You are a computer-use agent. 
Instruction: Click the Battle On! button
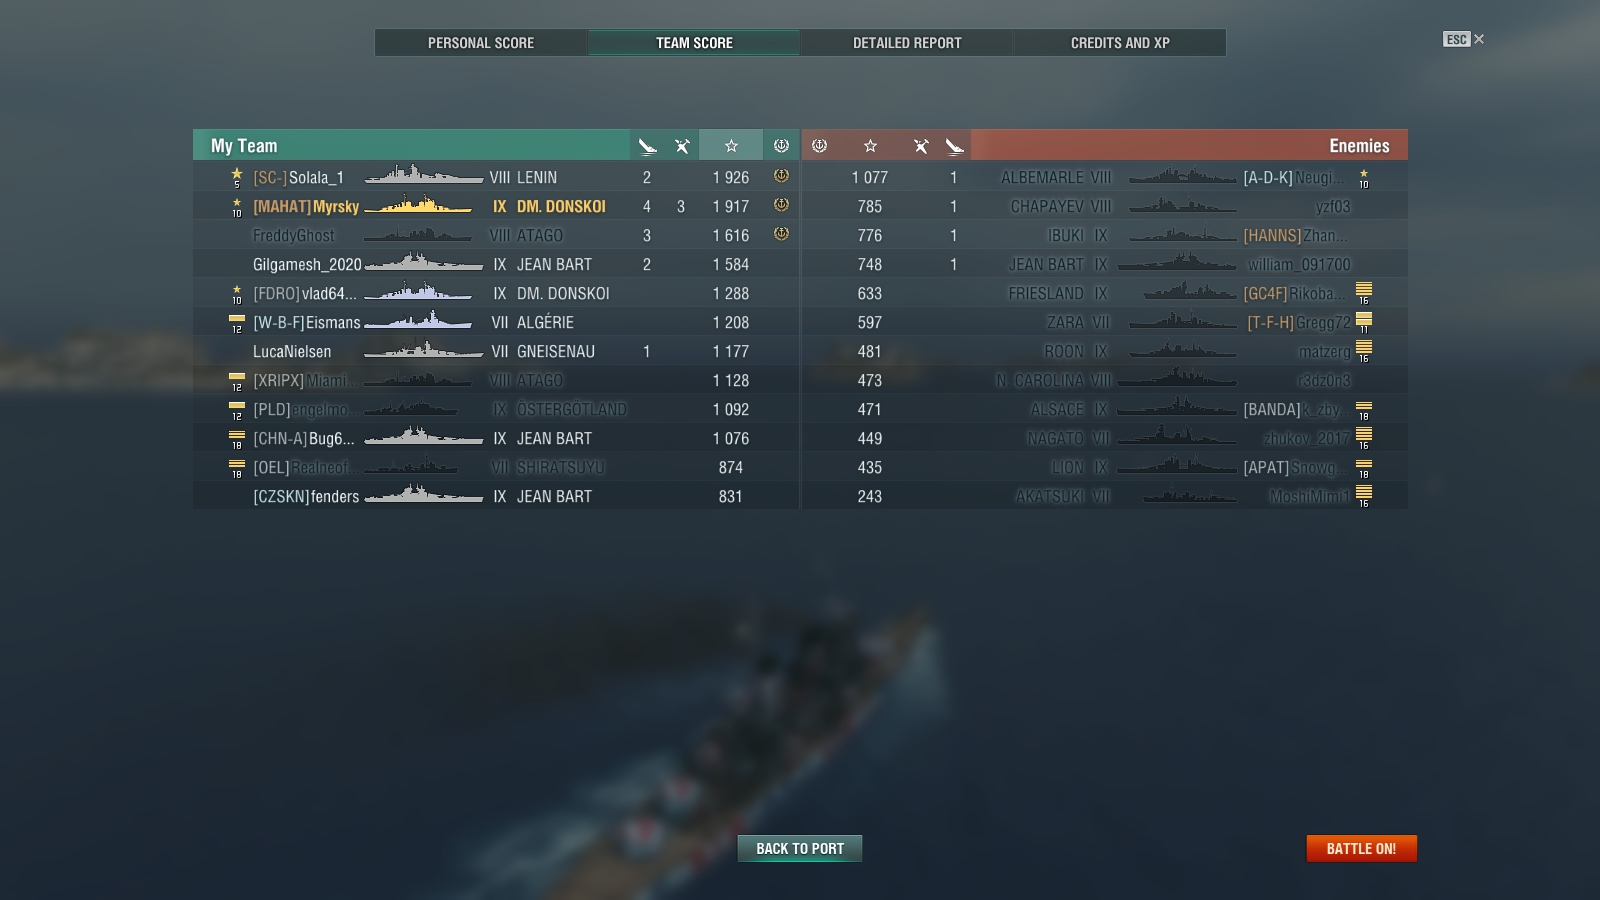[1361, 848]
